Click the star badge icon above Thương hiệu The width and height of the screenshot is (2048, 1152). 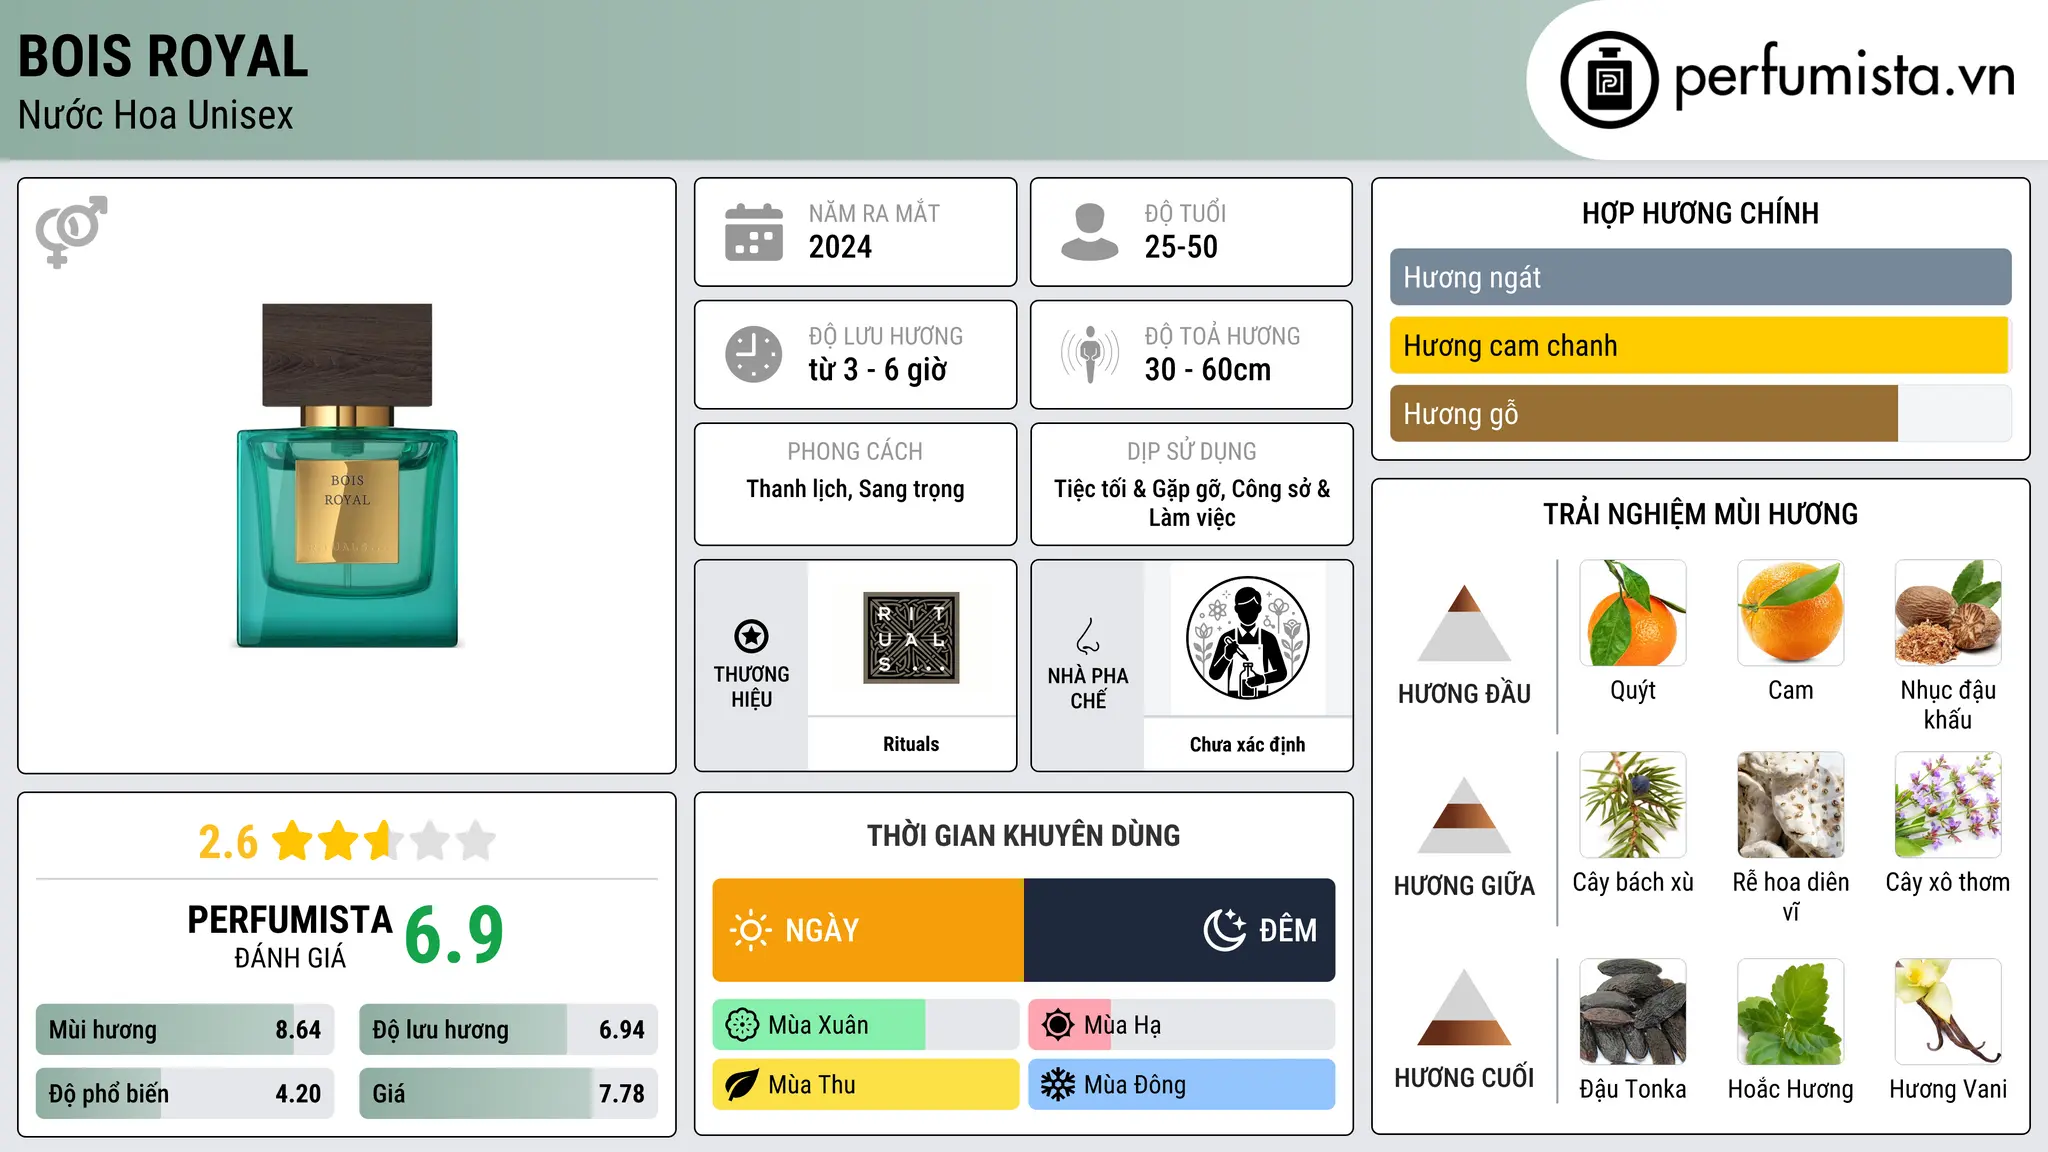click(x=751, y=636)
